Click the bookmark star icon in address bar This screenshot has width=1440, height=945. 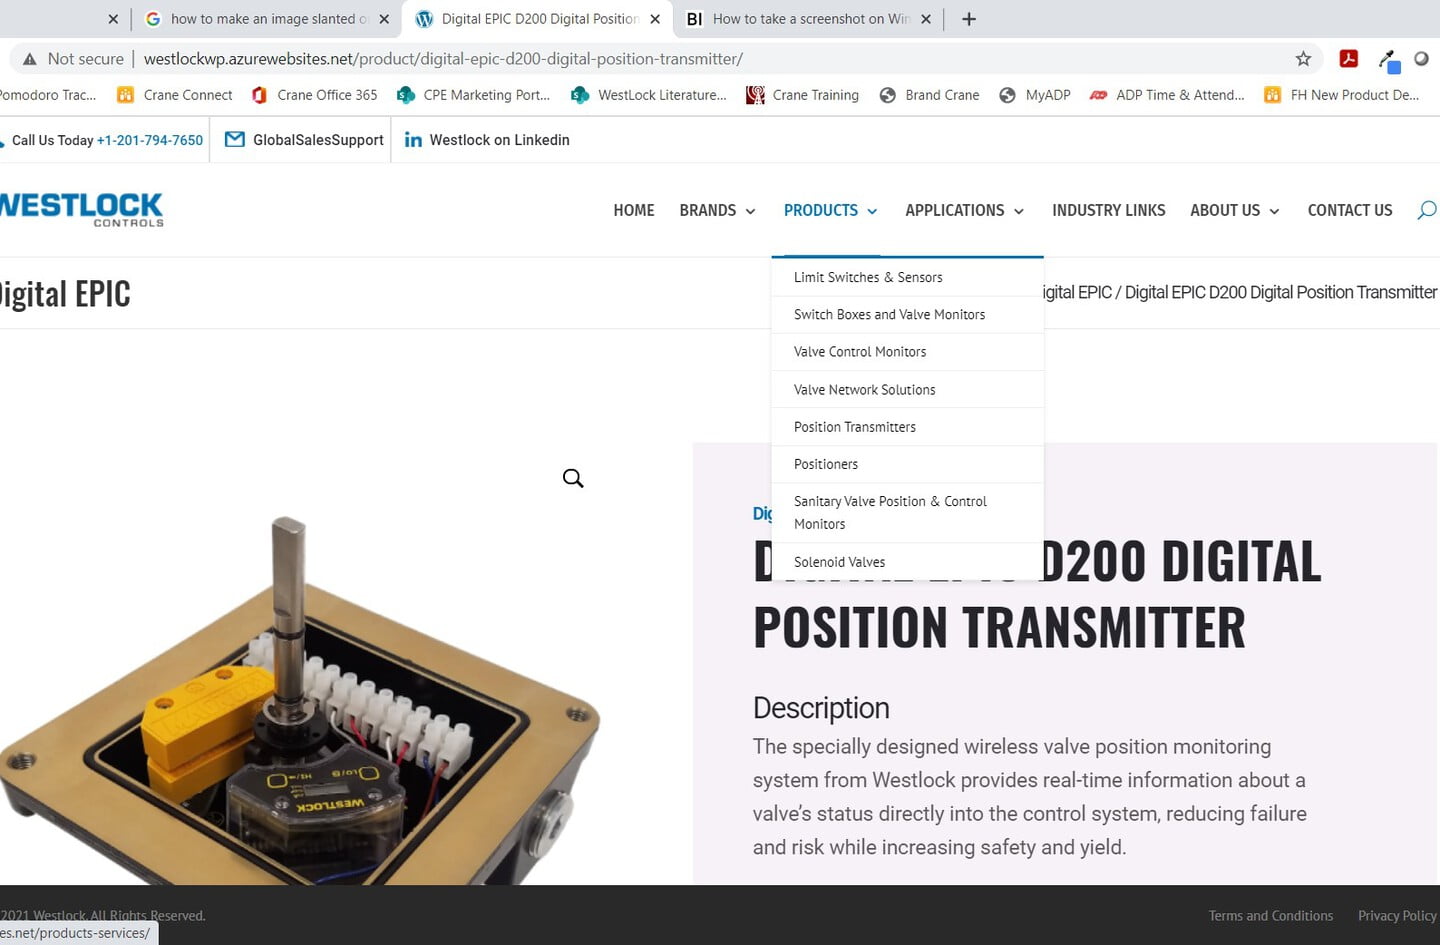coord(1302,59)
